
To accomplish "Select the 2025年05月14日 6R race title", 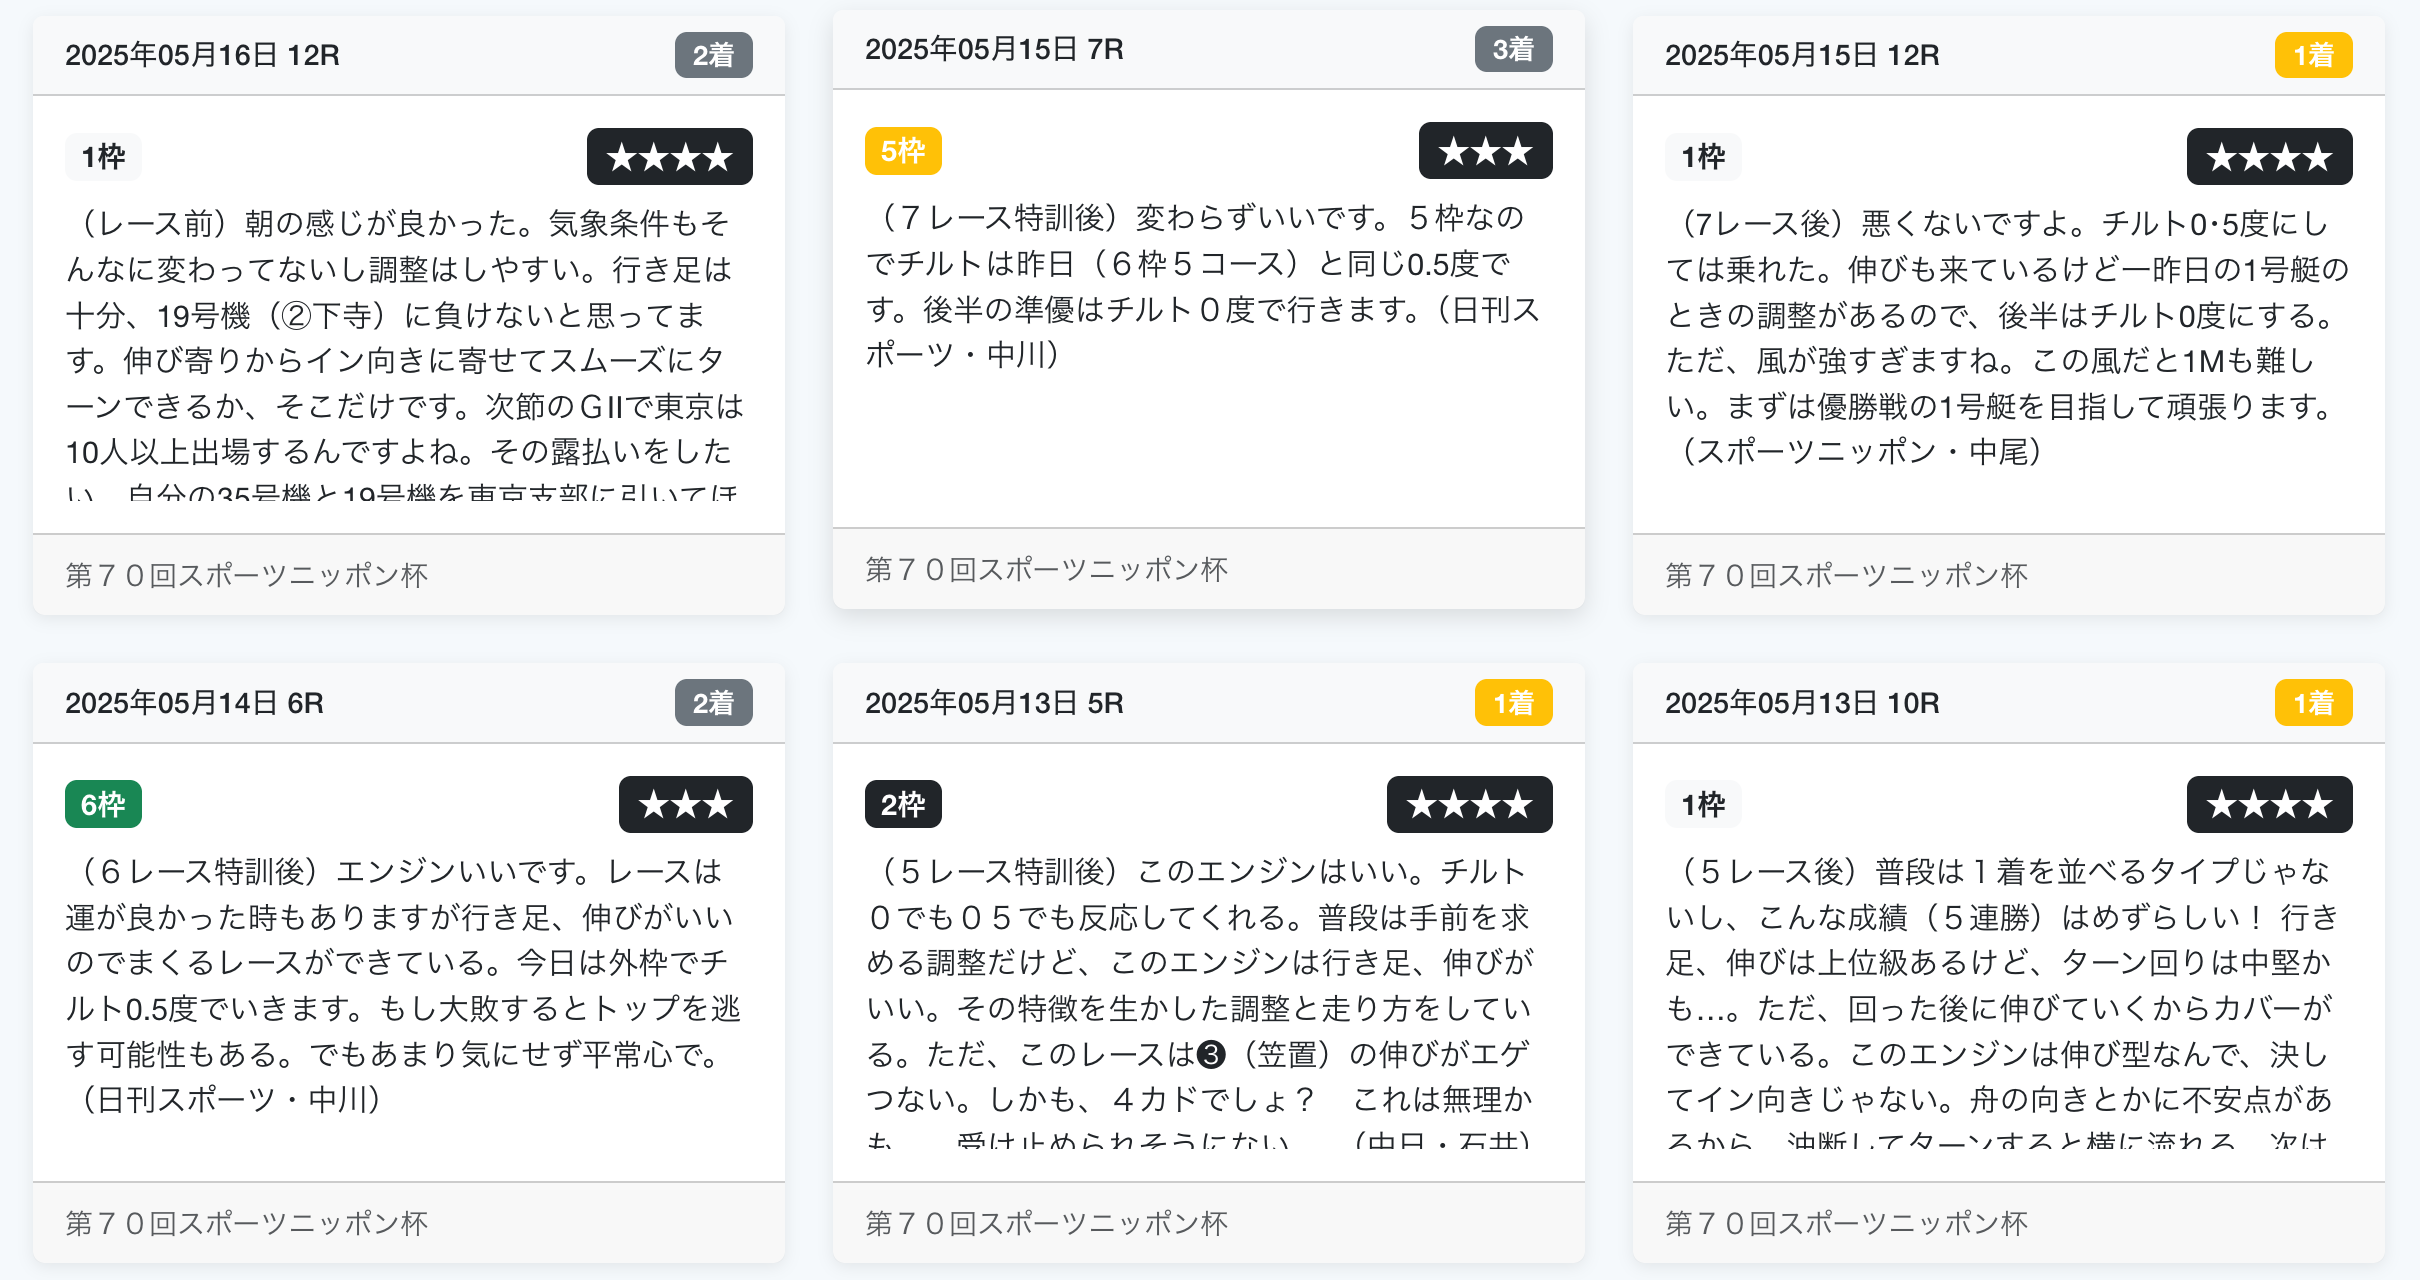I will click(x=194, y=703).
